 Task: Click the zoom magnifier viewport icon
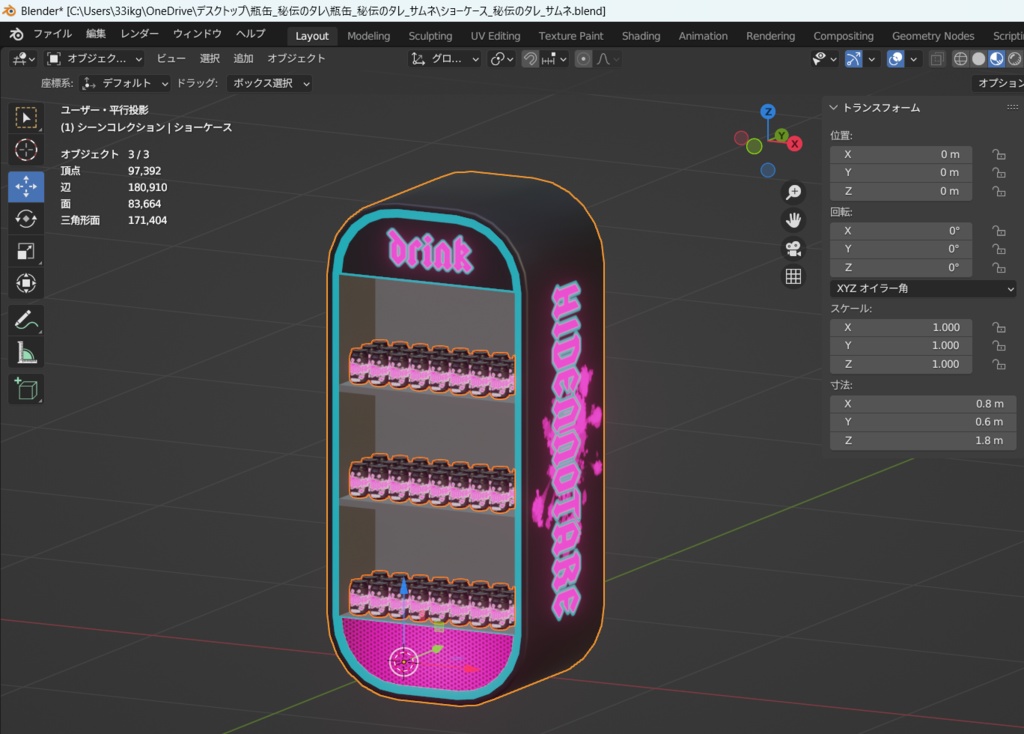[x=793, y=192]
